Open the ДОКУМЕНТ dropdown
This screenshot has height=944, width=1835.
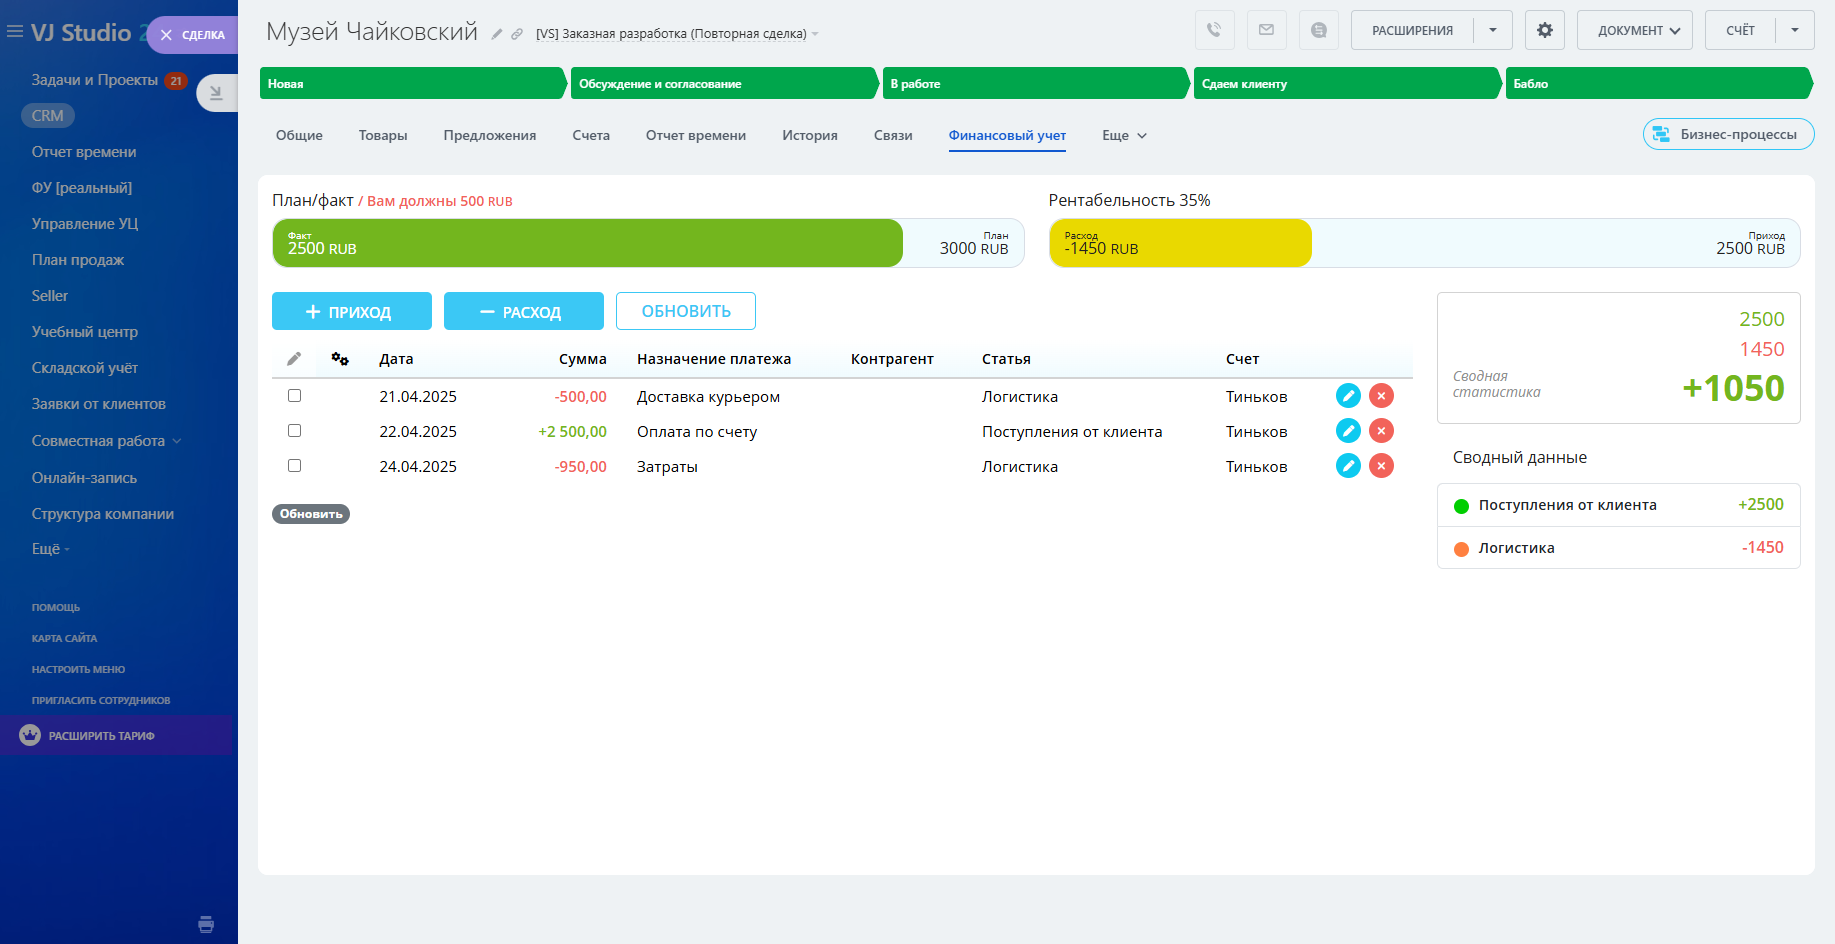(1634, 30)
